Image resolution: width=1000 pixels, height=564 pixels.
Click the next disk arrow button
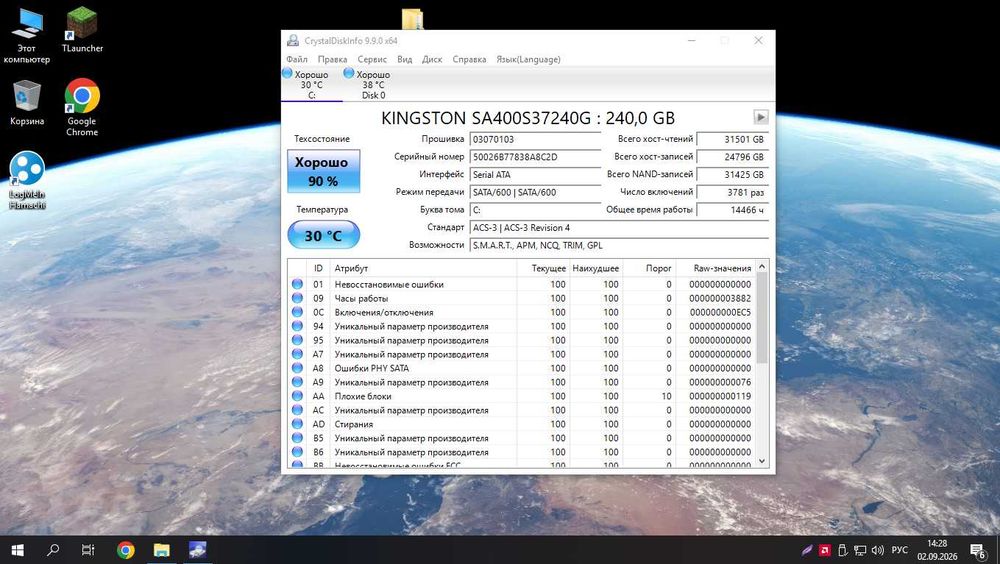(x=761, y=117)
